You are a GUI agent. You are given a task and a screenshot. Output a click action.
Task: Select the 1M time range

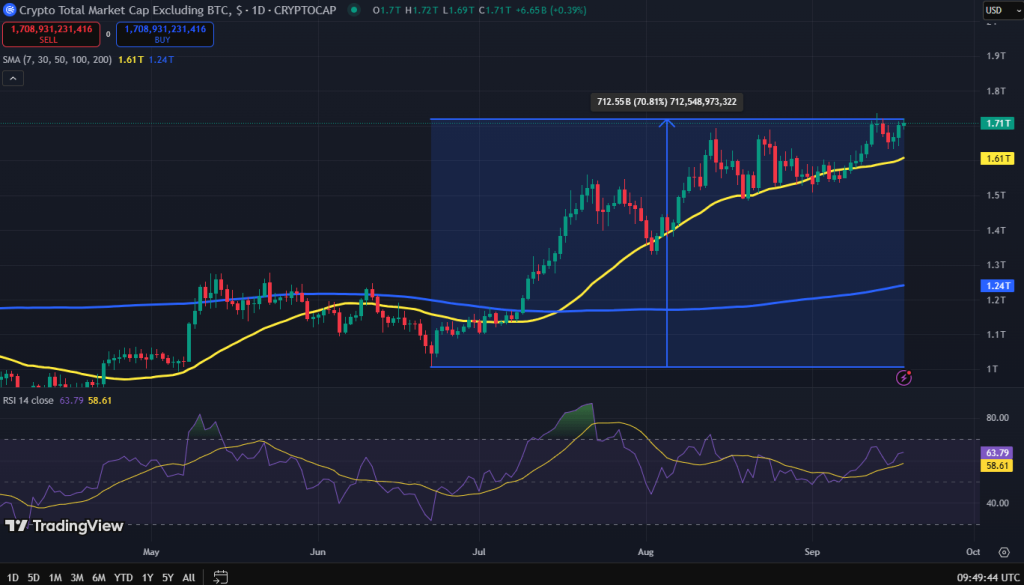pos(56,577)
